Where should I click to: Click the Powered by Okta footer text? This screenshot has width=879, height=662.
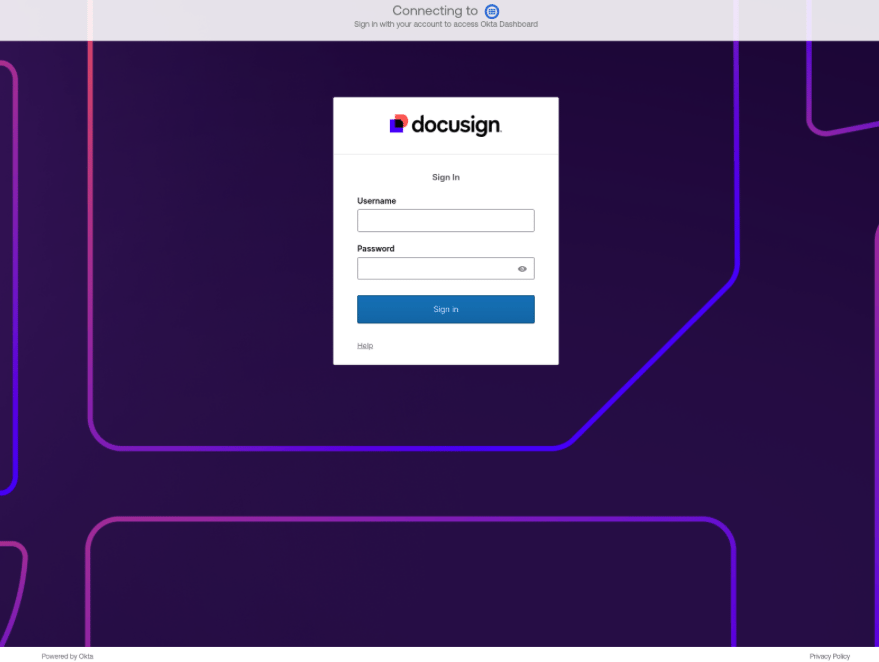[67, 656]
